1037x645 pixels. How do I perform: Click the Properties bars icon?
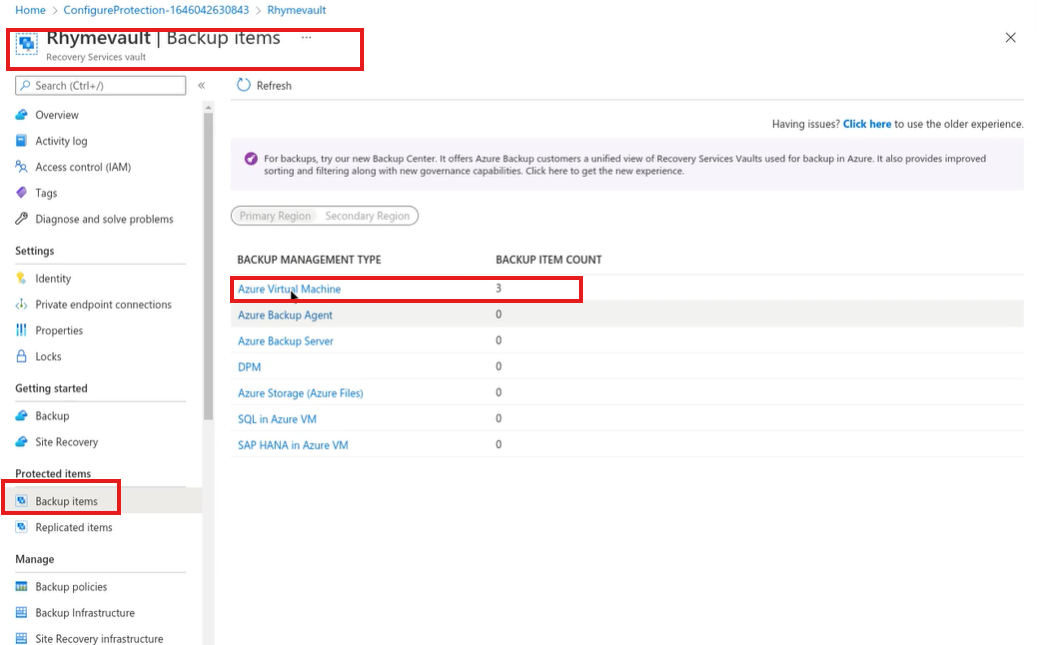click(22, 330)
